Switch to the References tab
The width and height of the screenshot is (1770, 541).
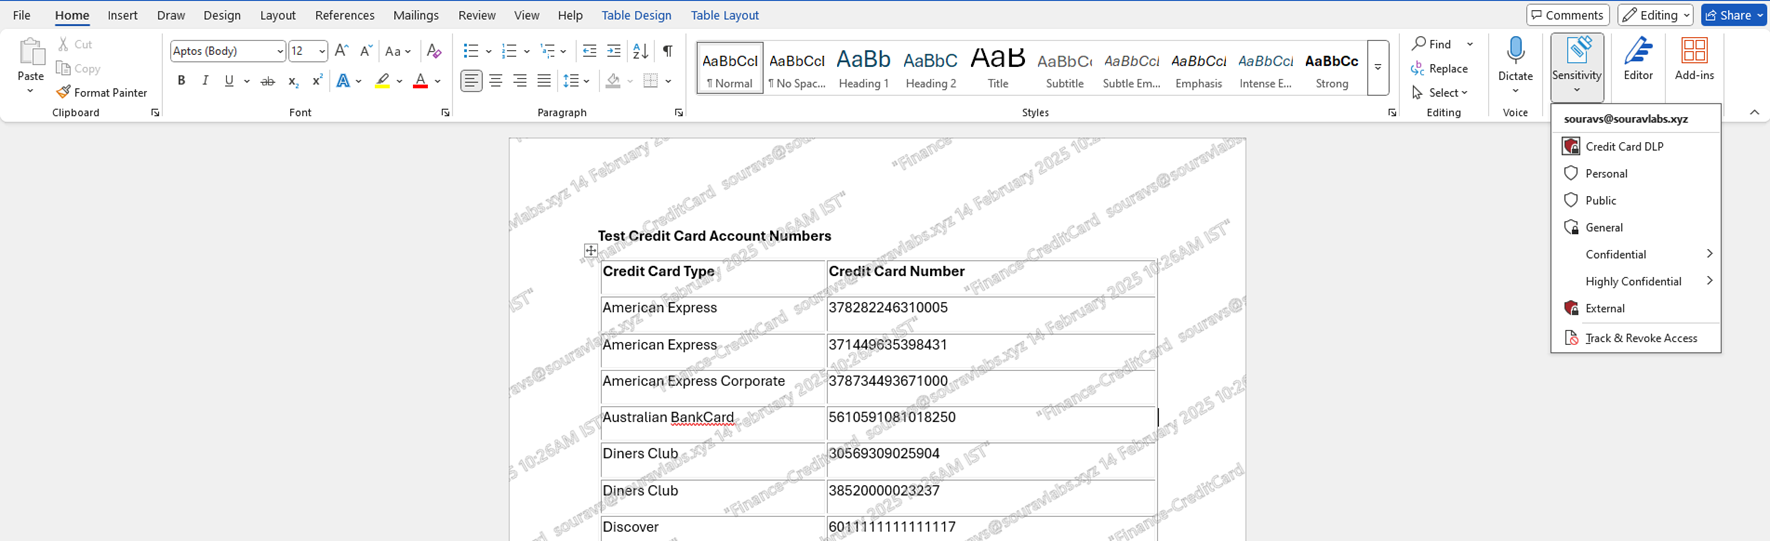click(x=345, y=15)
